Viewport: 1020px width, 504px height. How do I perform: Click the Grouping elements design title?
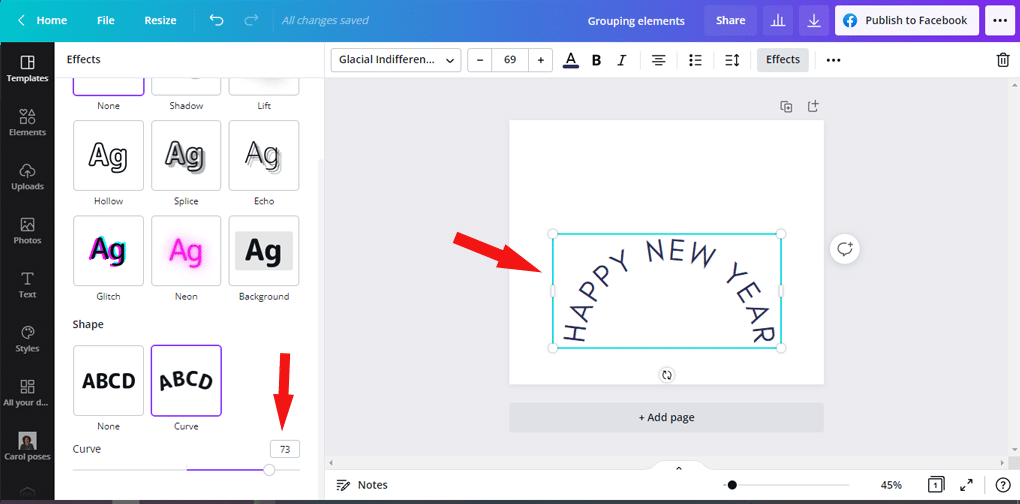(636, 21)
